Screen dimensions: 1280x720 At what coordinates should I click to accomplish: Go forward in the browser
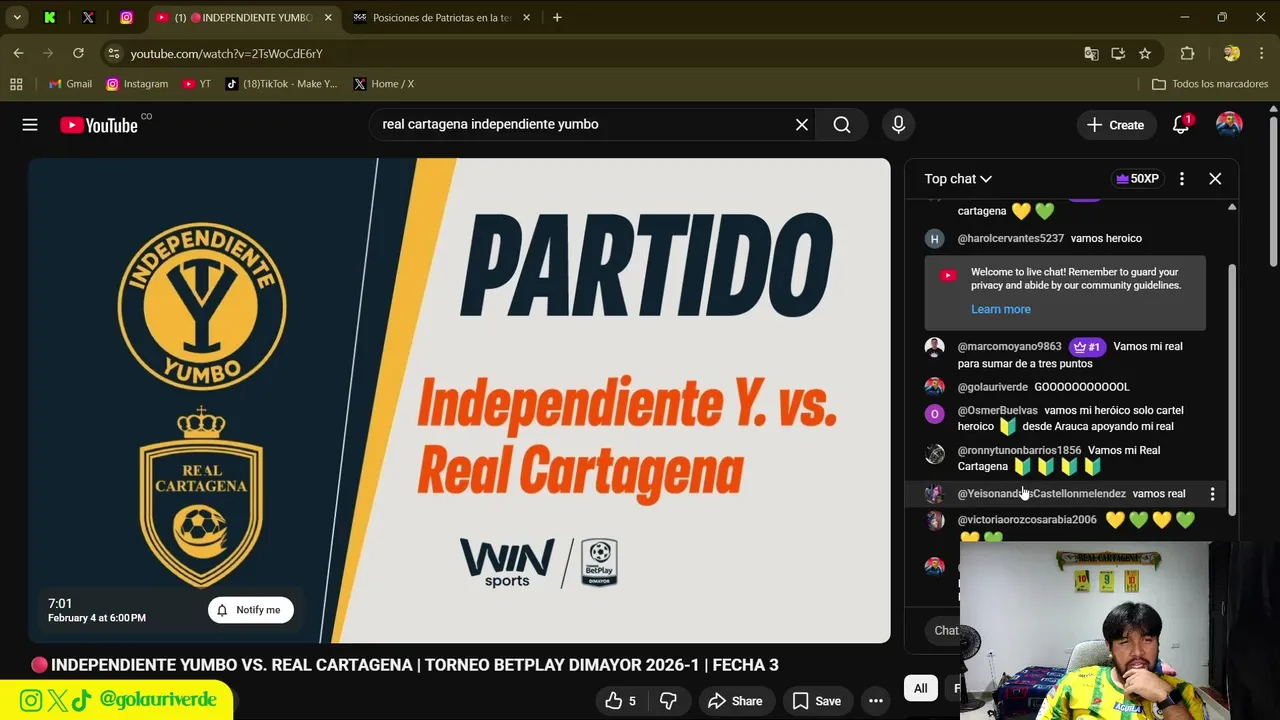point(48,53)
